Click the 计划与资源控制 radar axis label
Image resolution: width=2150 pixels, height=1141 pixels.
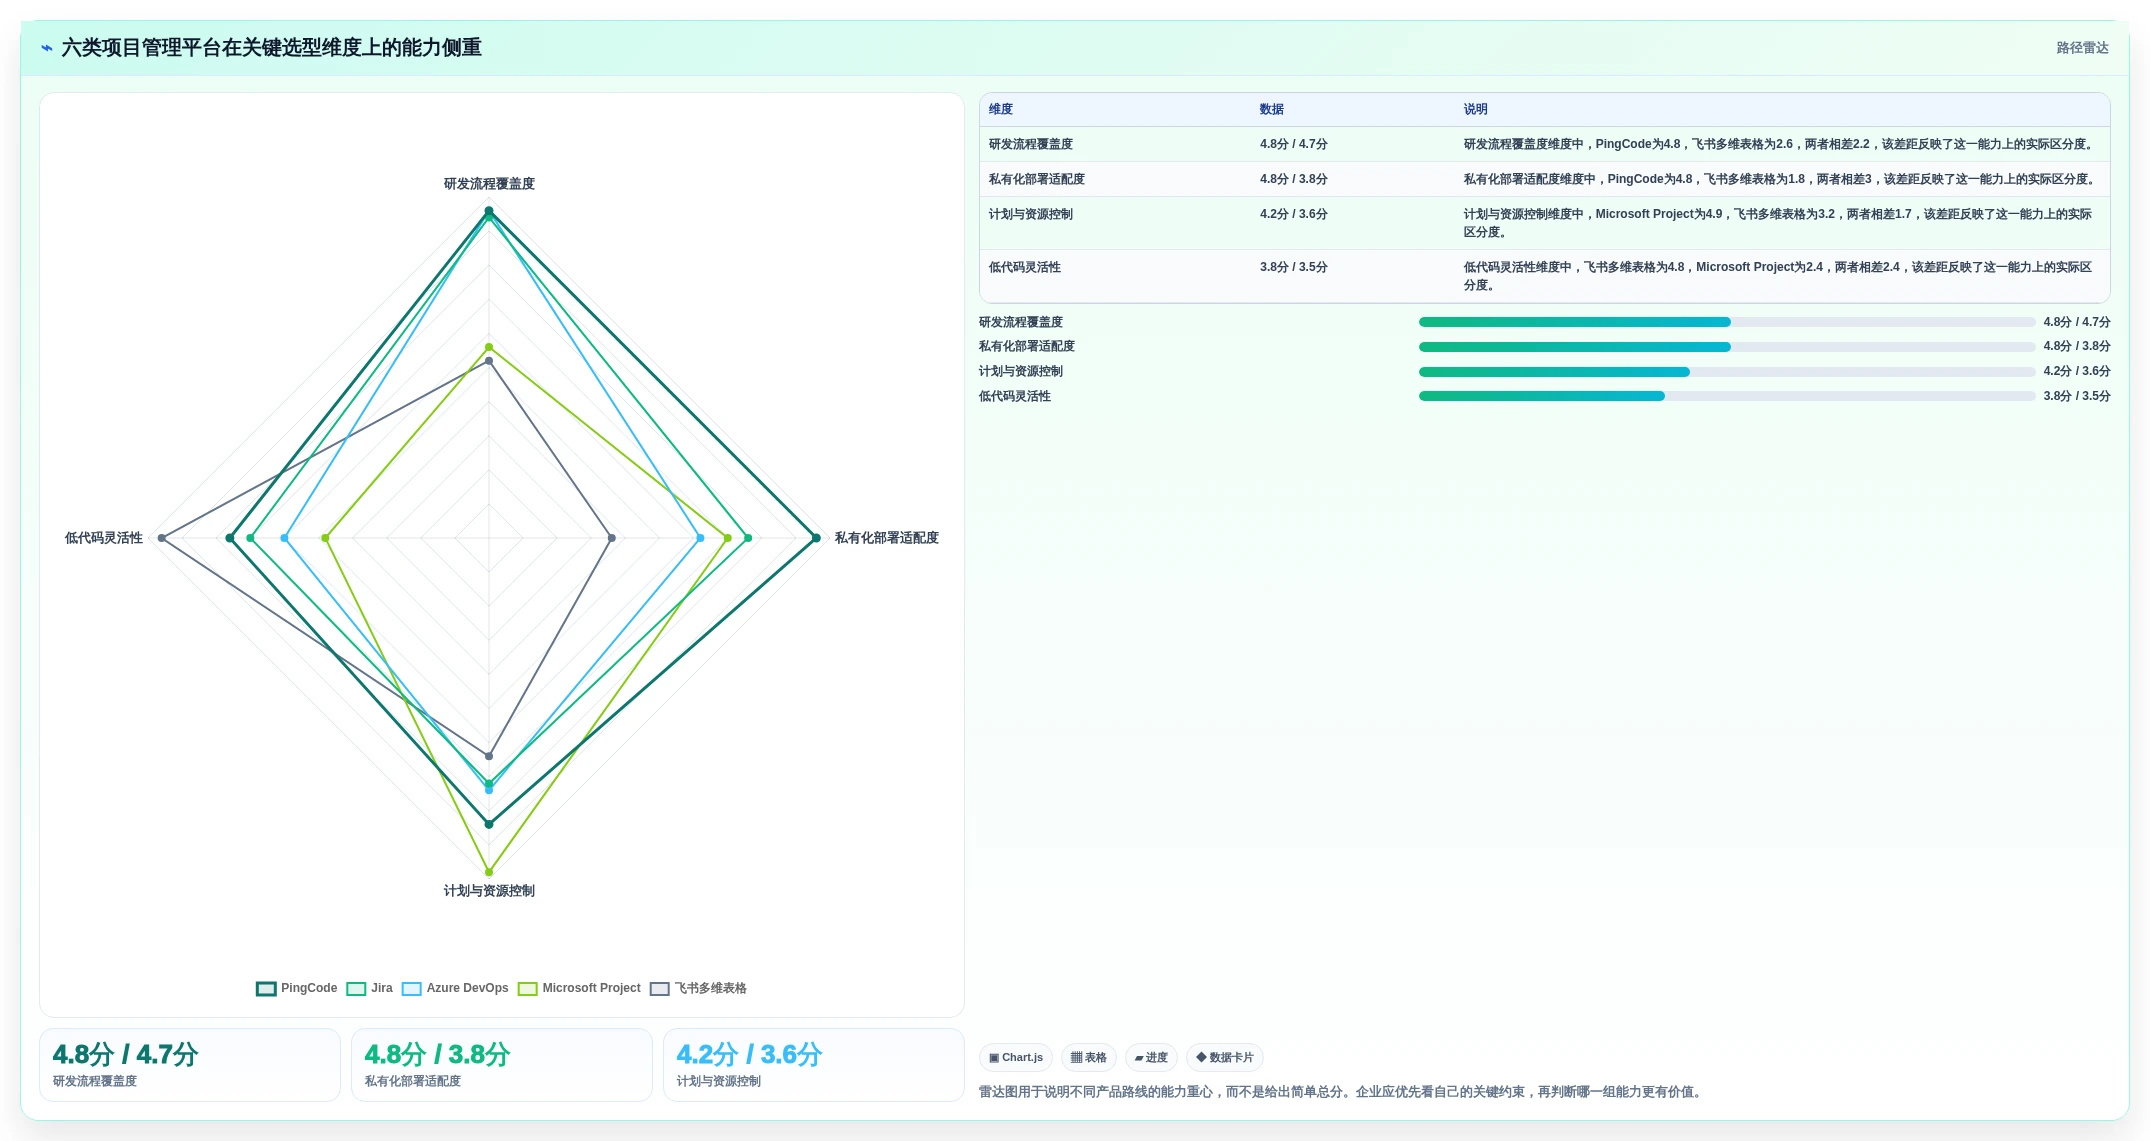(489, 891)
